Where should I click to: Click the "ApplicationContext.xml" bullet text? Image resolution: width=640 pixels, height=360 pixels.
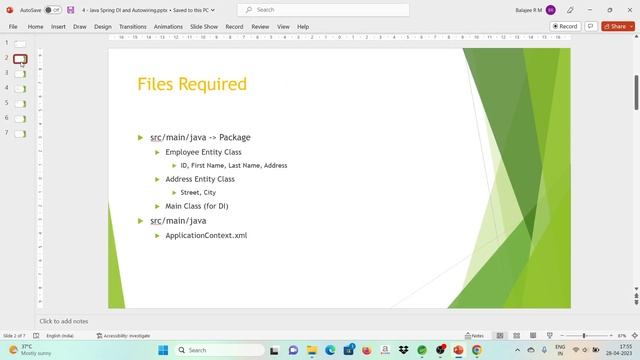point(206,236)
